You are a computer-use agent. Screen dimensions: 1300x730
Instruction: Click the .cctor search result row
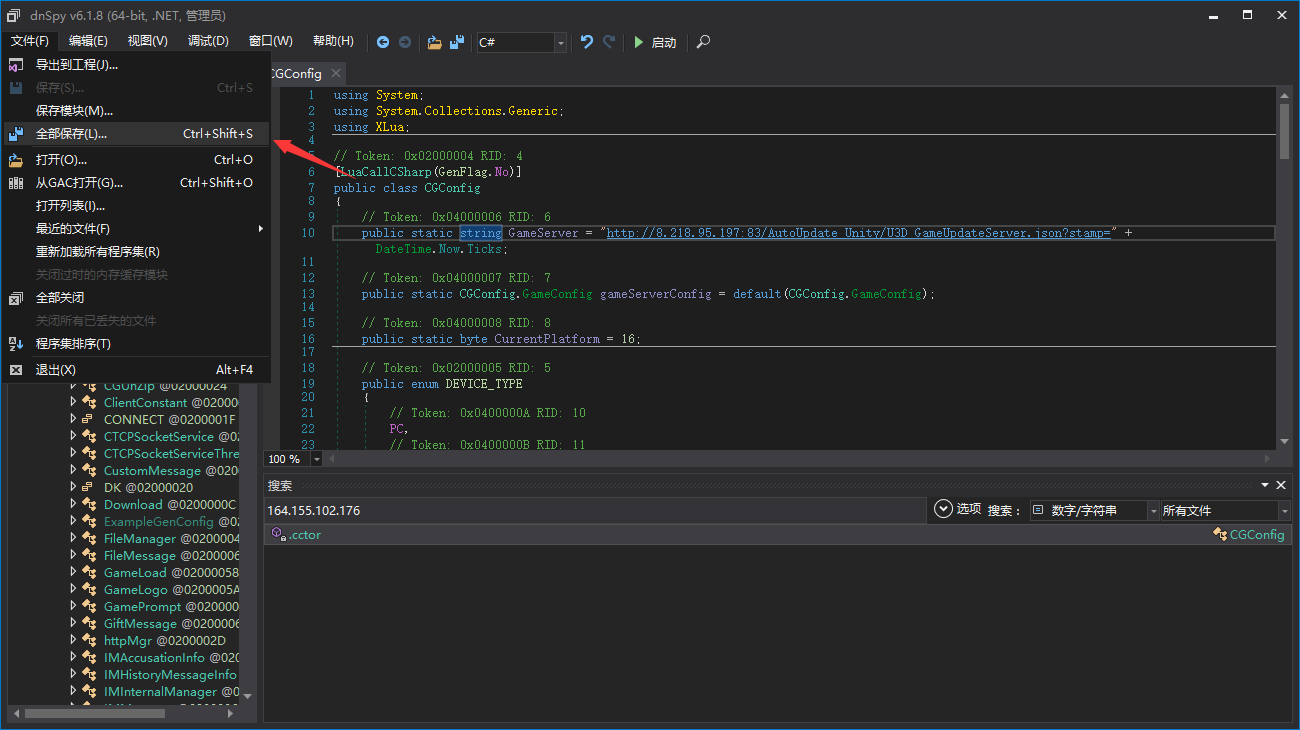click(x=305, y=535)
